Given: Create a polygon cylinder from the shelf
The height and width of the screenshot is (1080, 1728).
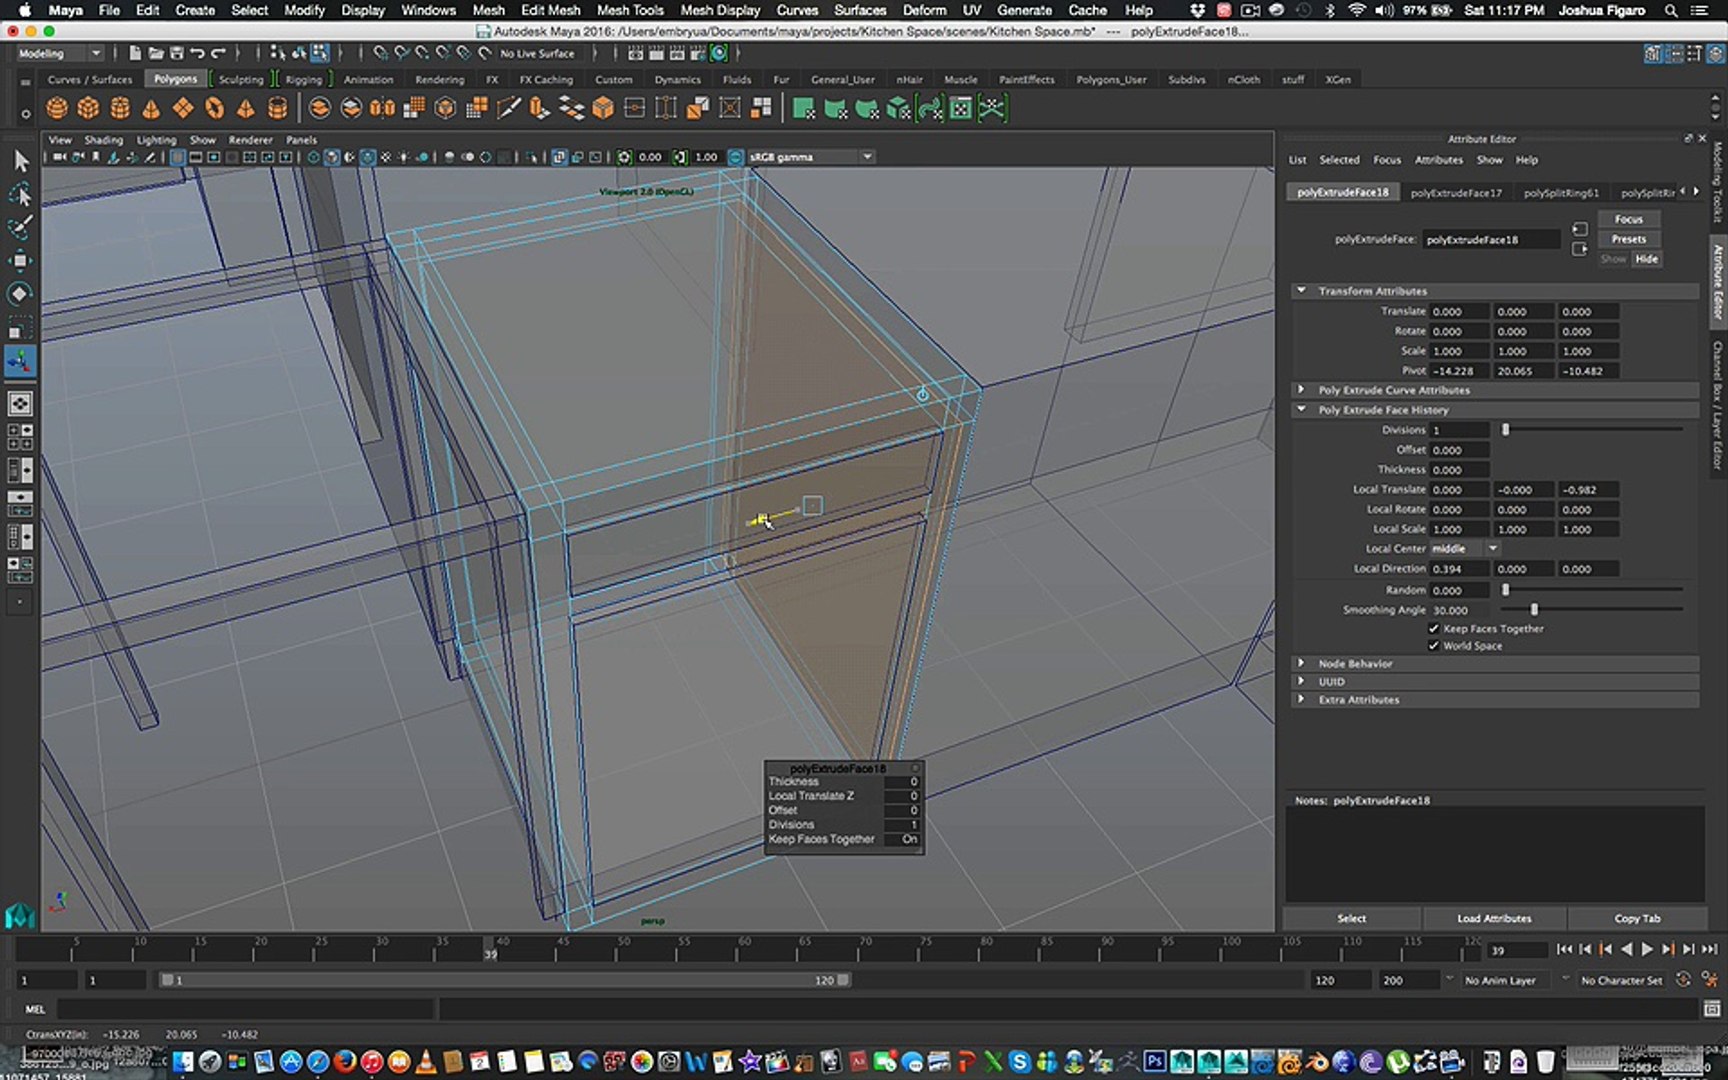Looking at the screenshot, I should click(120, 108).
